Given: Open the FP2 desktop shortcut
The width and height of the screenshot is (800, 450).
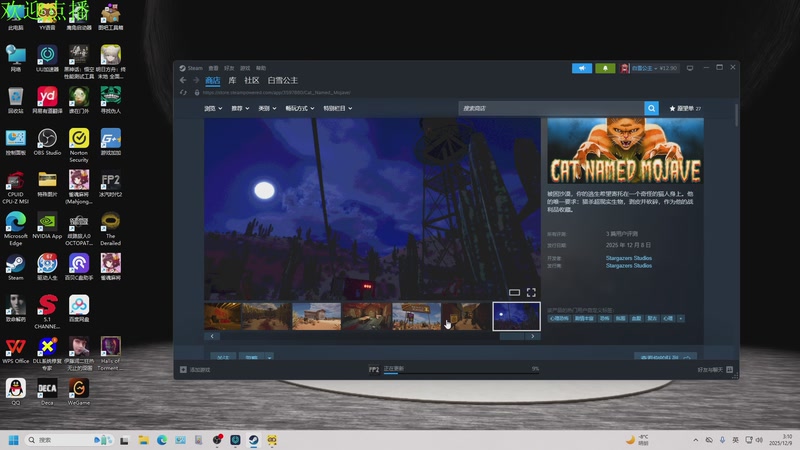Looking at the screenshot, I should (x=110, y=184).
